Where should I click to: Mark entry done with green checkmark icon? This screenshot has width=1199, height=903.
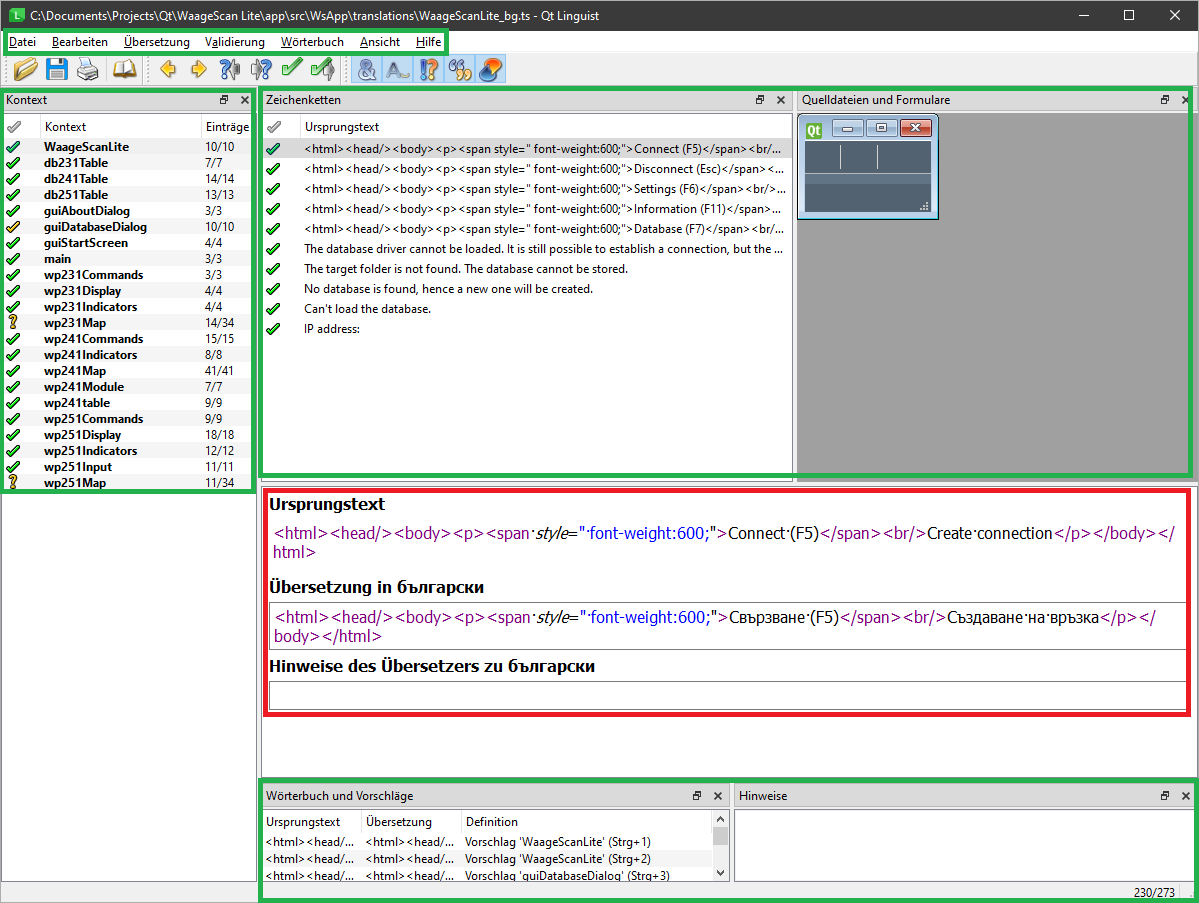pos(291,70)
